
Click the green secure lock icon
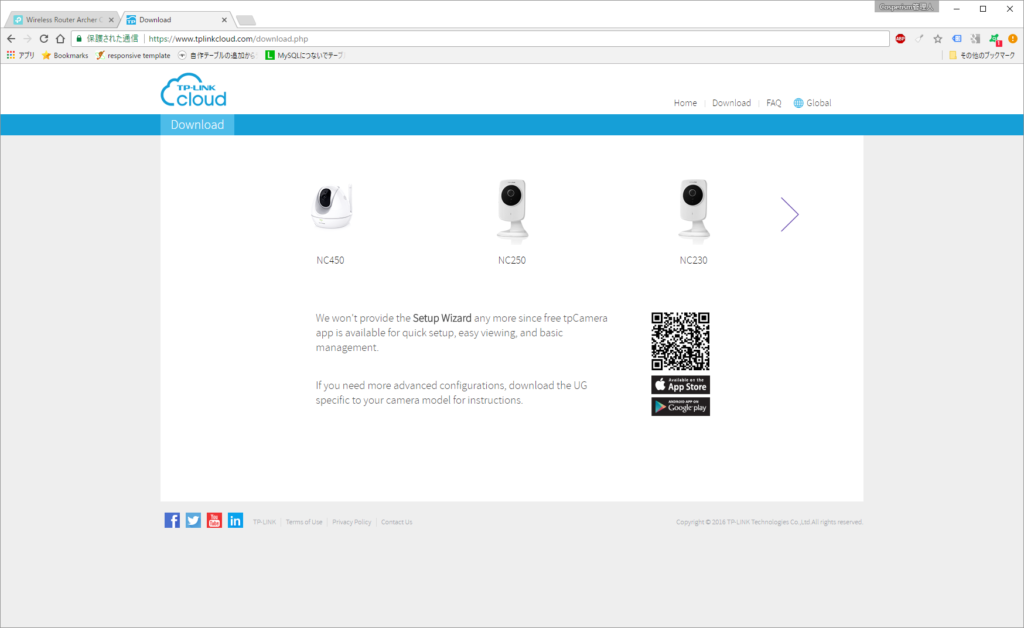click(x=79, y=39)
